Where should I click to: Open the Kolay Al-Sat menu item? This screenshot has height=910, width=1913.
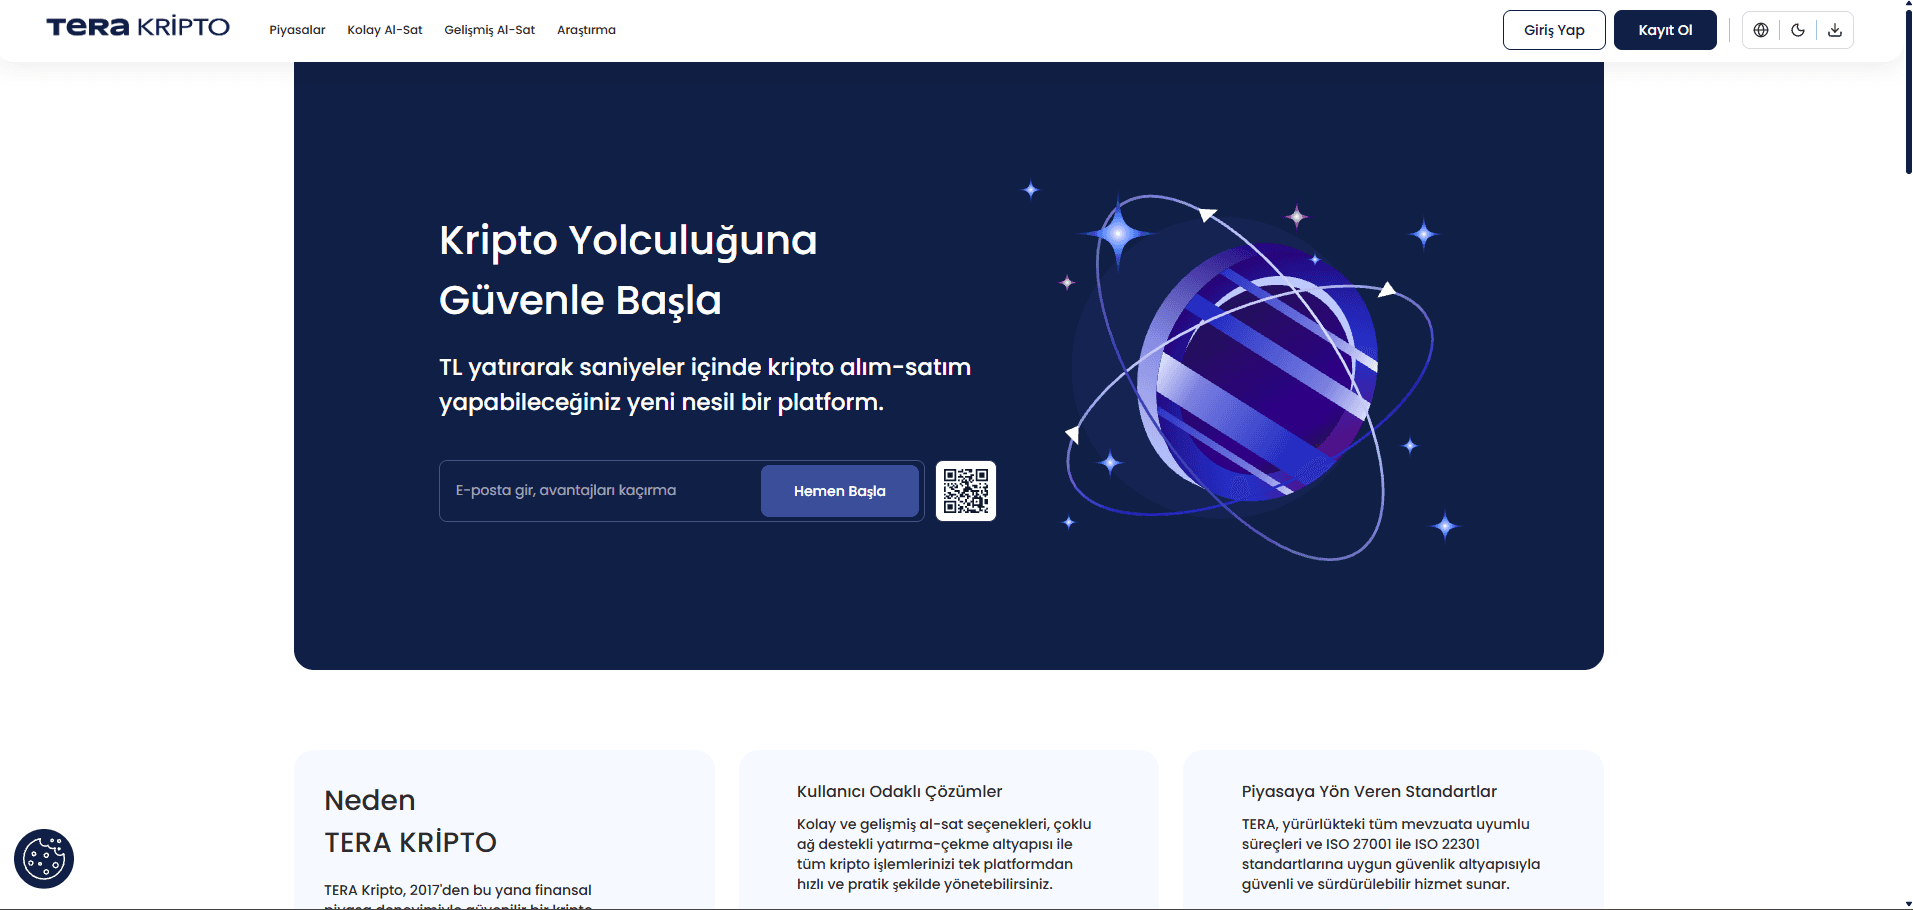click(x=385, y=30)
